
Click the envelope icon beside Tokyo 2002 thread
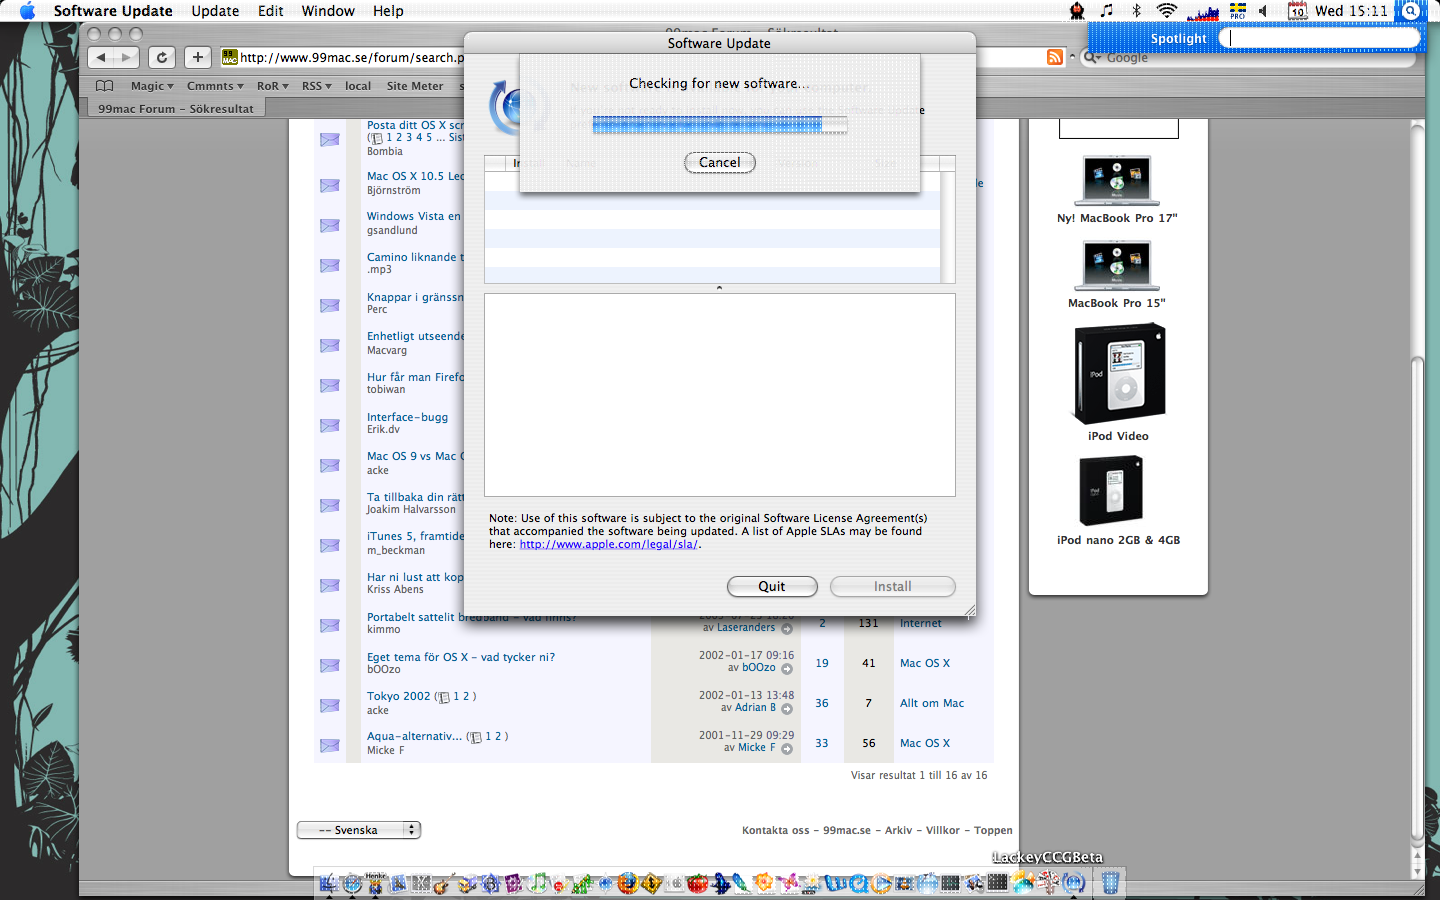[x=330, y=705]
